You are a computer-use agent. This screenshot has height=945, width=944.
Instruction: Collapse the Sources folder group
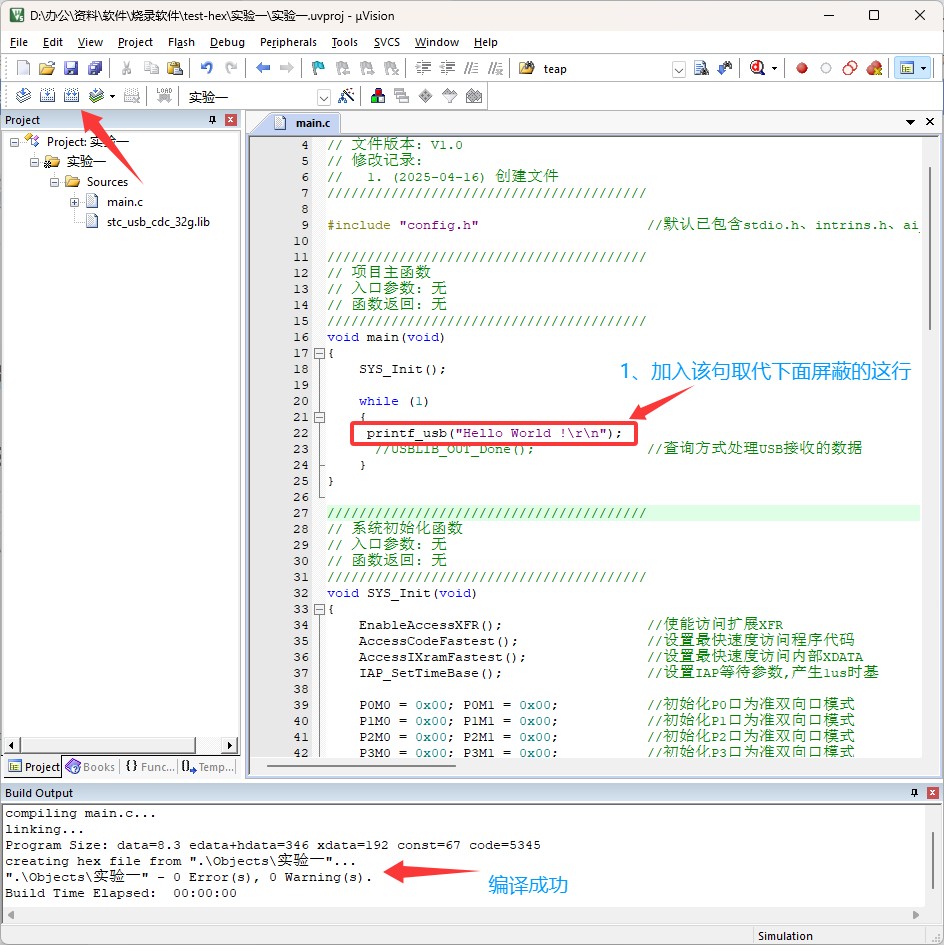click(x=54, y=182)
